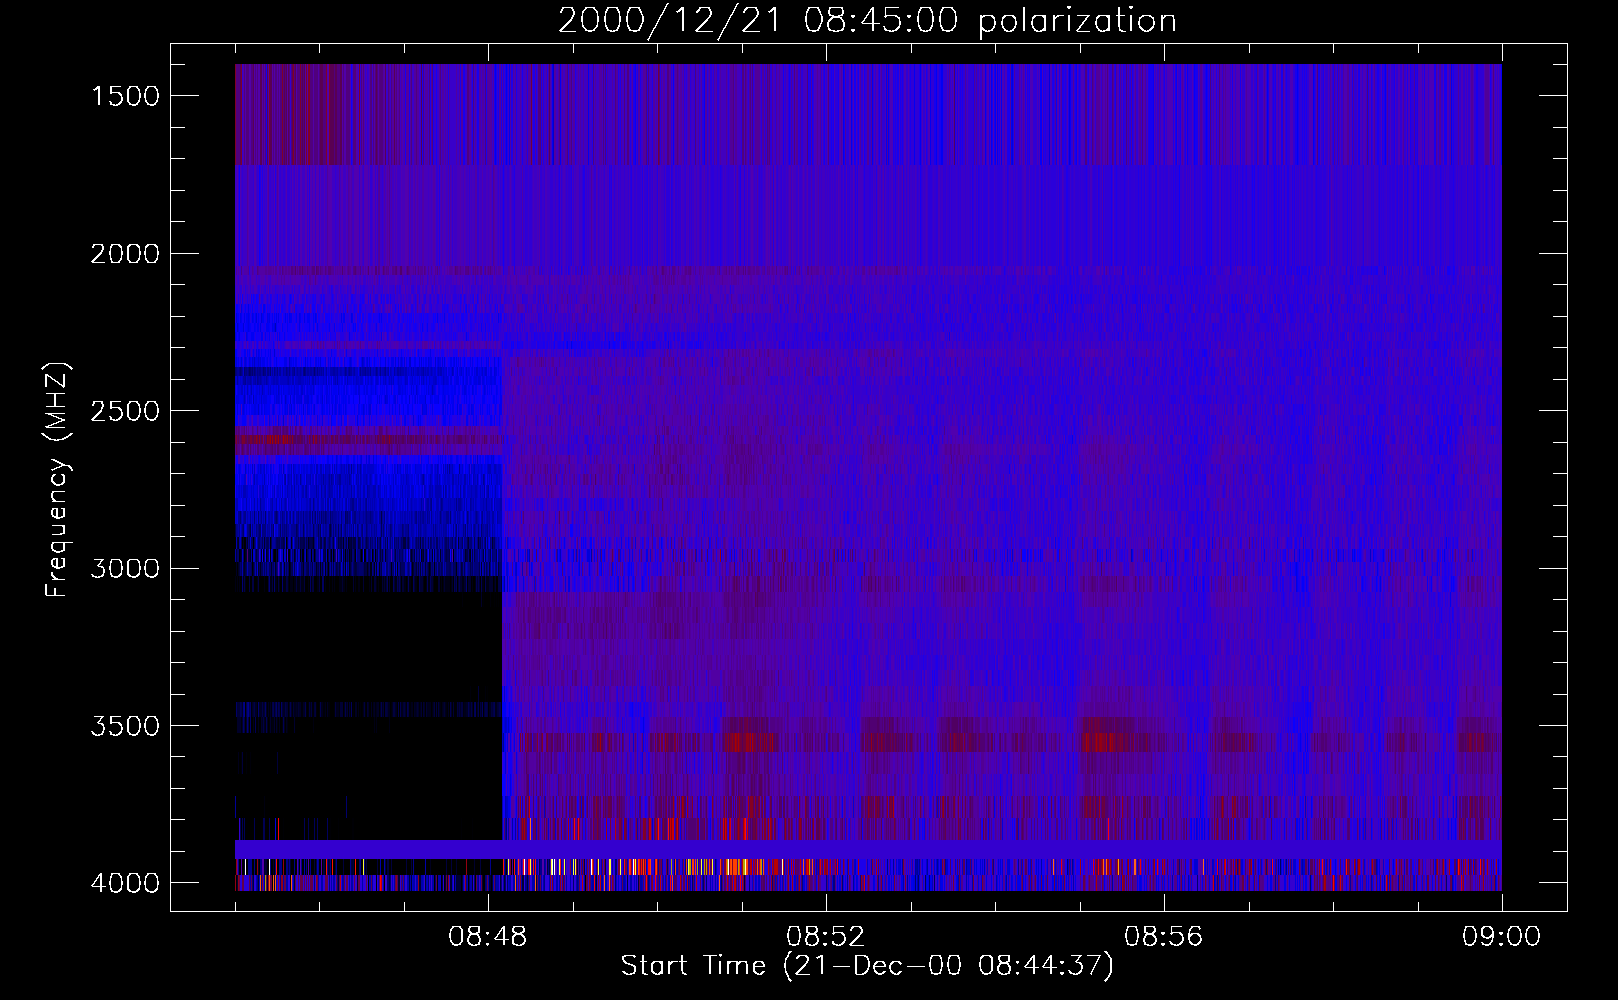Click the 2500 frequency tick label

point(125,411)
